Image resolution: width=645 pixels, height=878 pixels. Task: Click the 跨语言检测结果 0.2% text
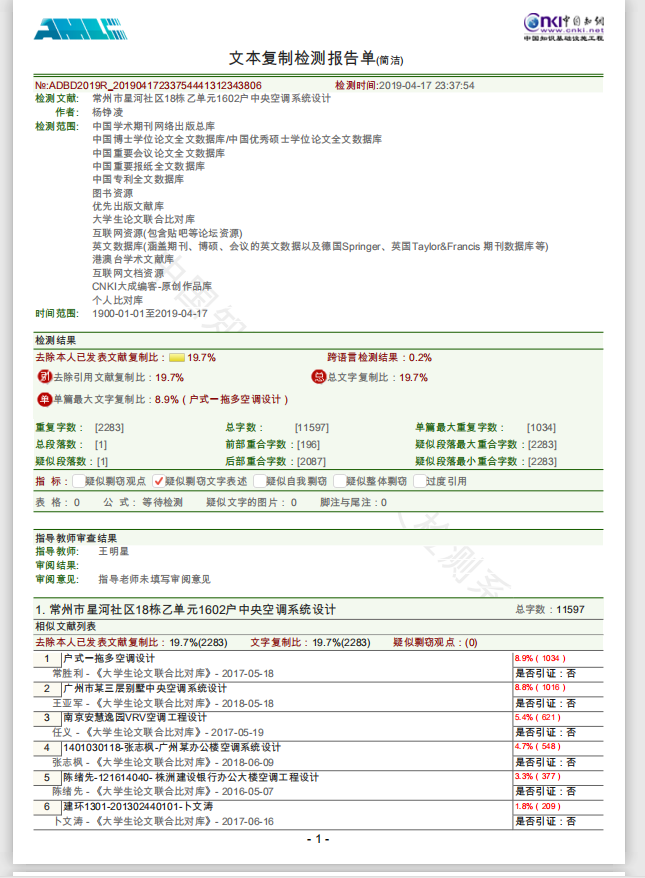[379, 358]
